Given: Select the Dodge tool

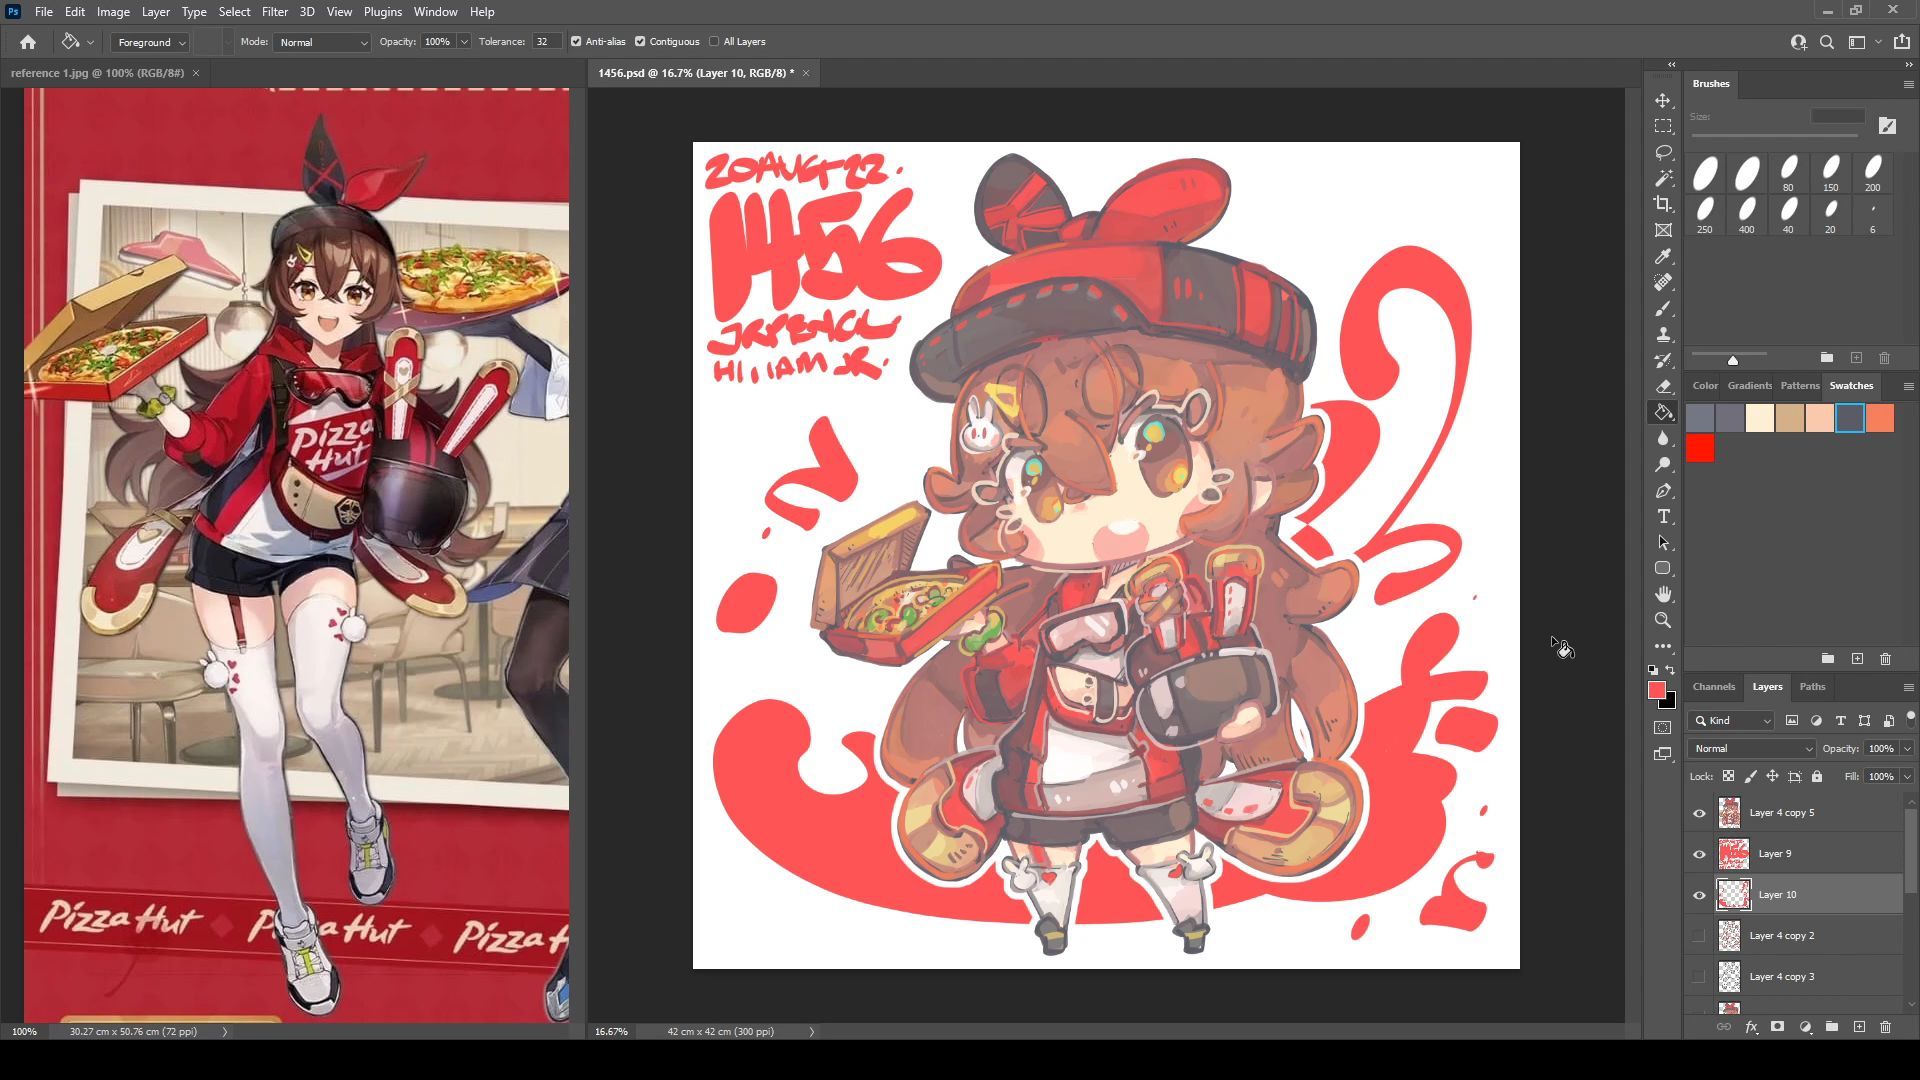Looking at the screenshot, I should pos(1663,464).
